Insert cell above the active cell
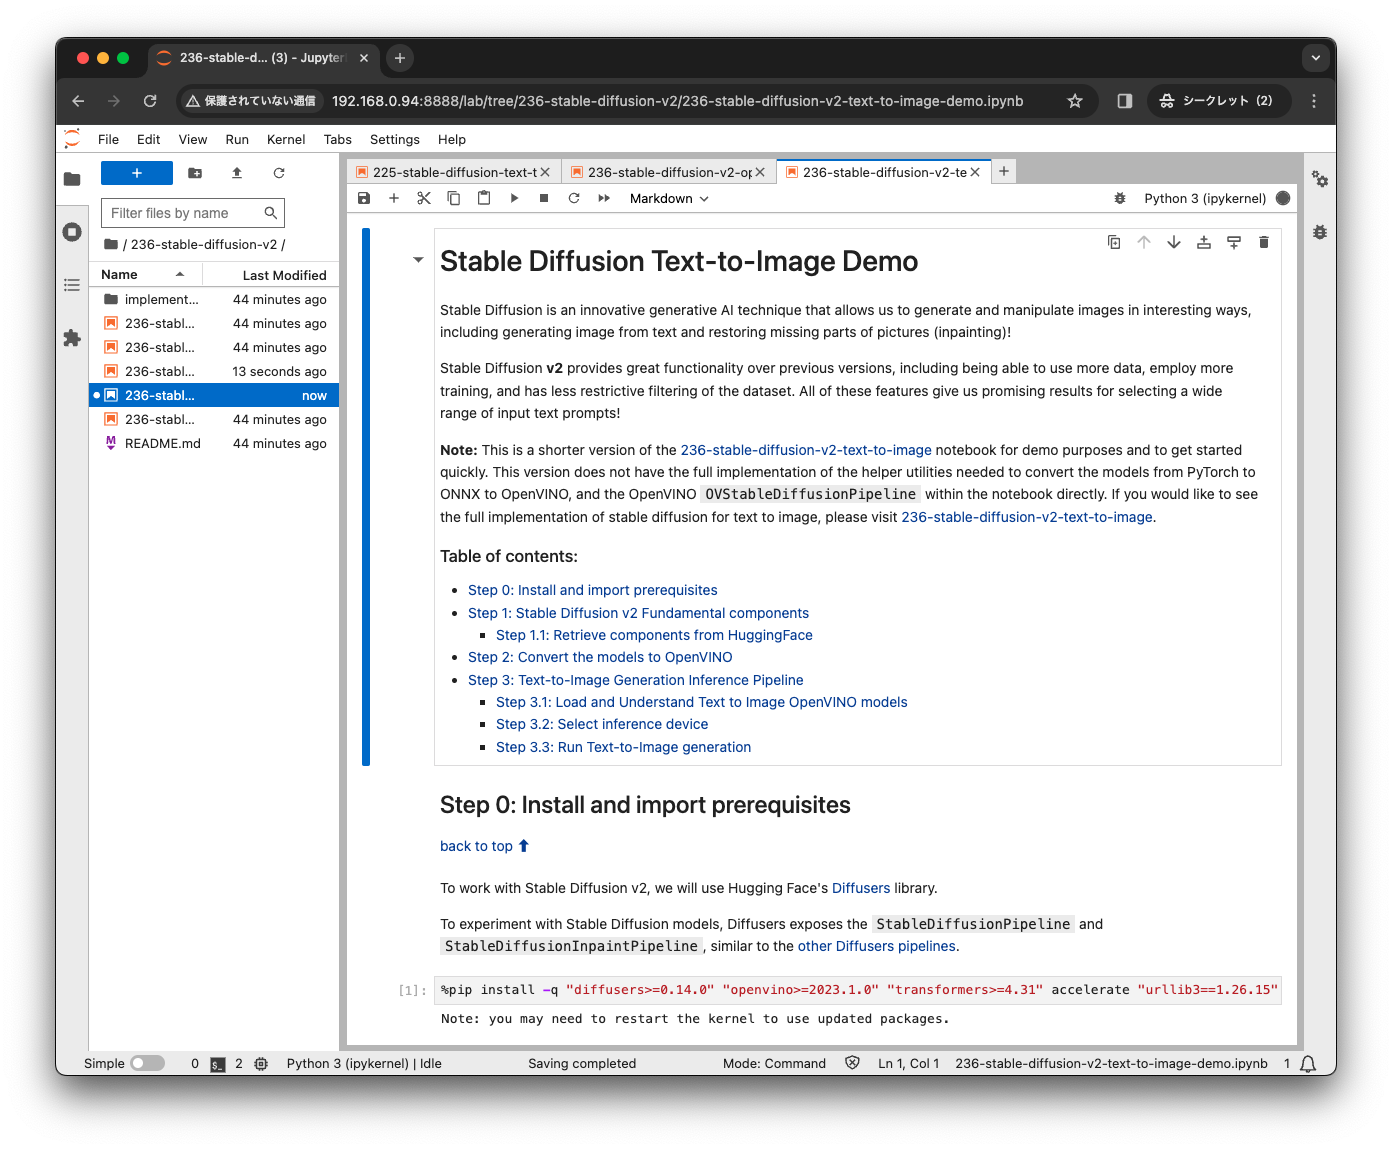Image resolution: width=1392 pixels, height=1149 pixels. [x=1204, y=242]
